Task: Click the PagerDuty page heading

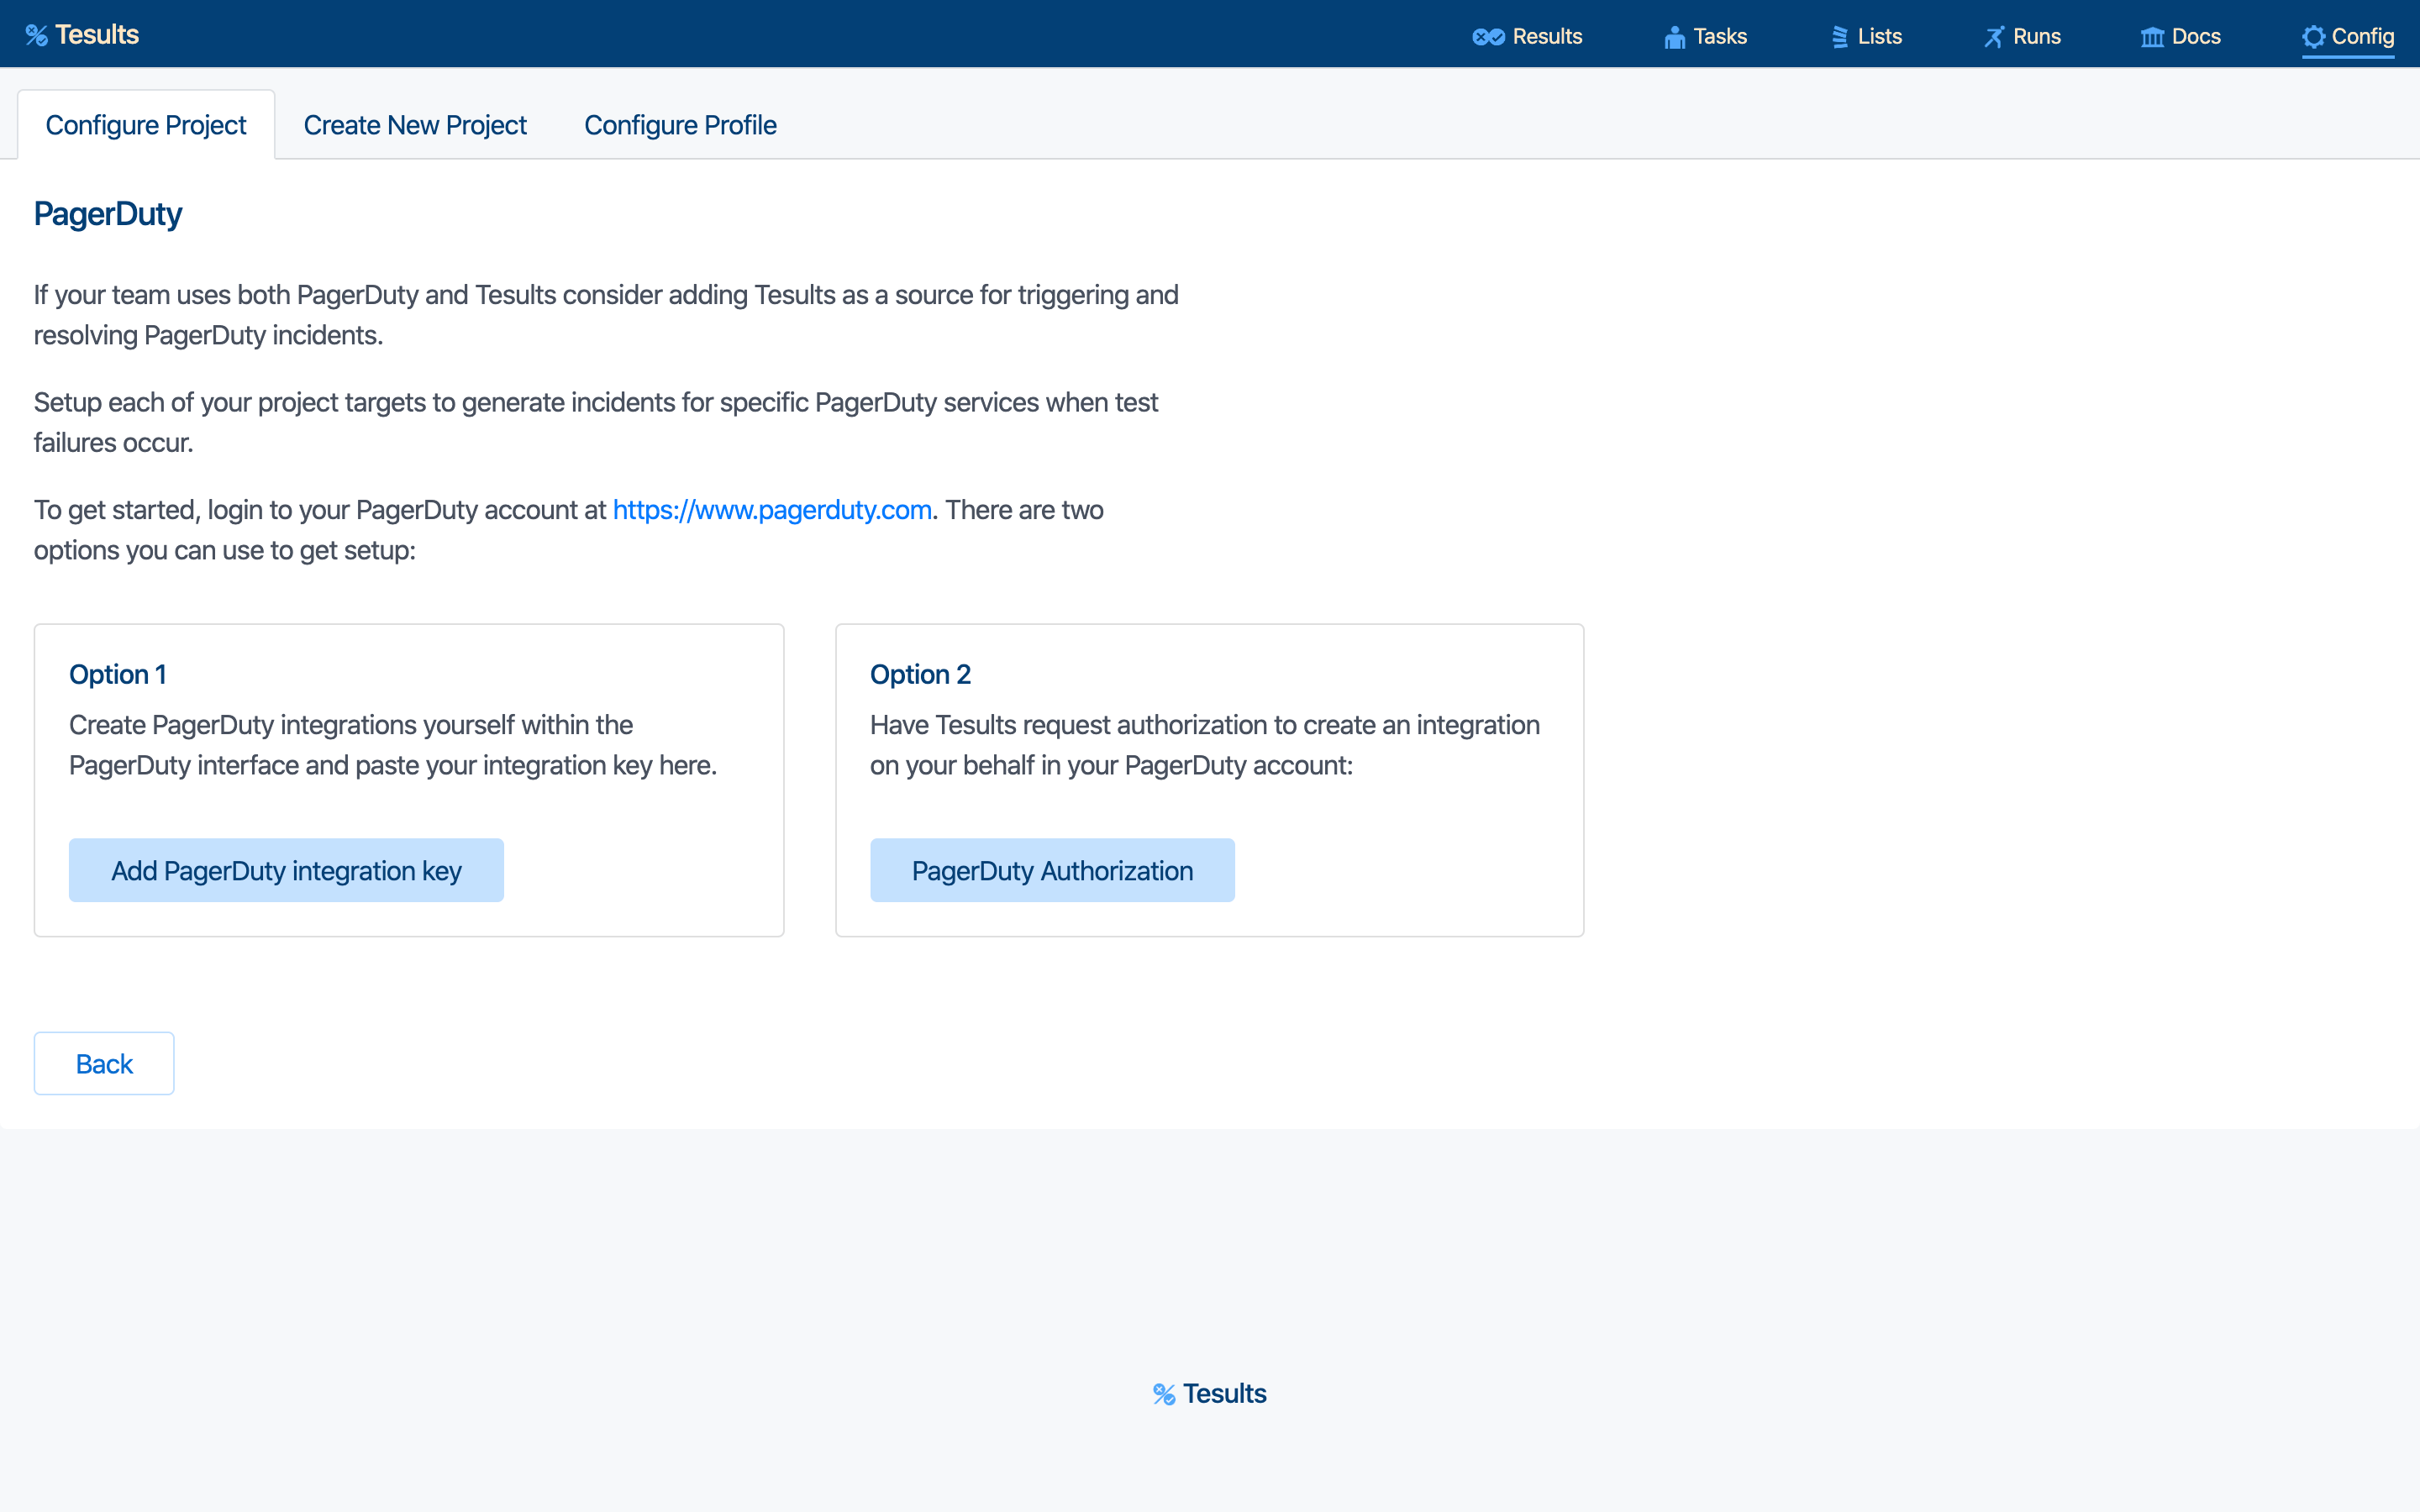Action: point(108,214)
